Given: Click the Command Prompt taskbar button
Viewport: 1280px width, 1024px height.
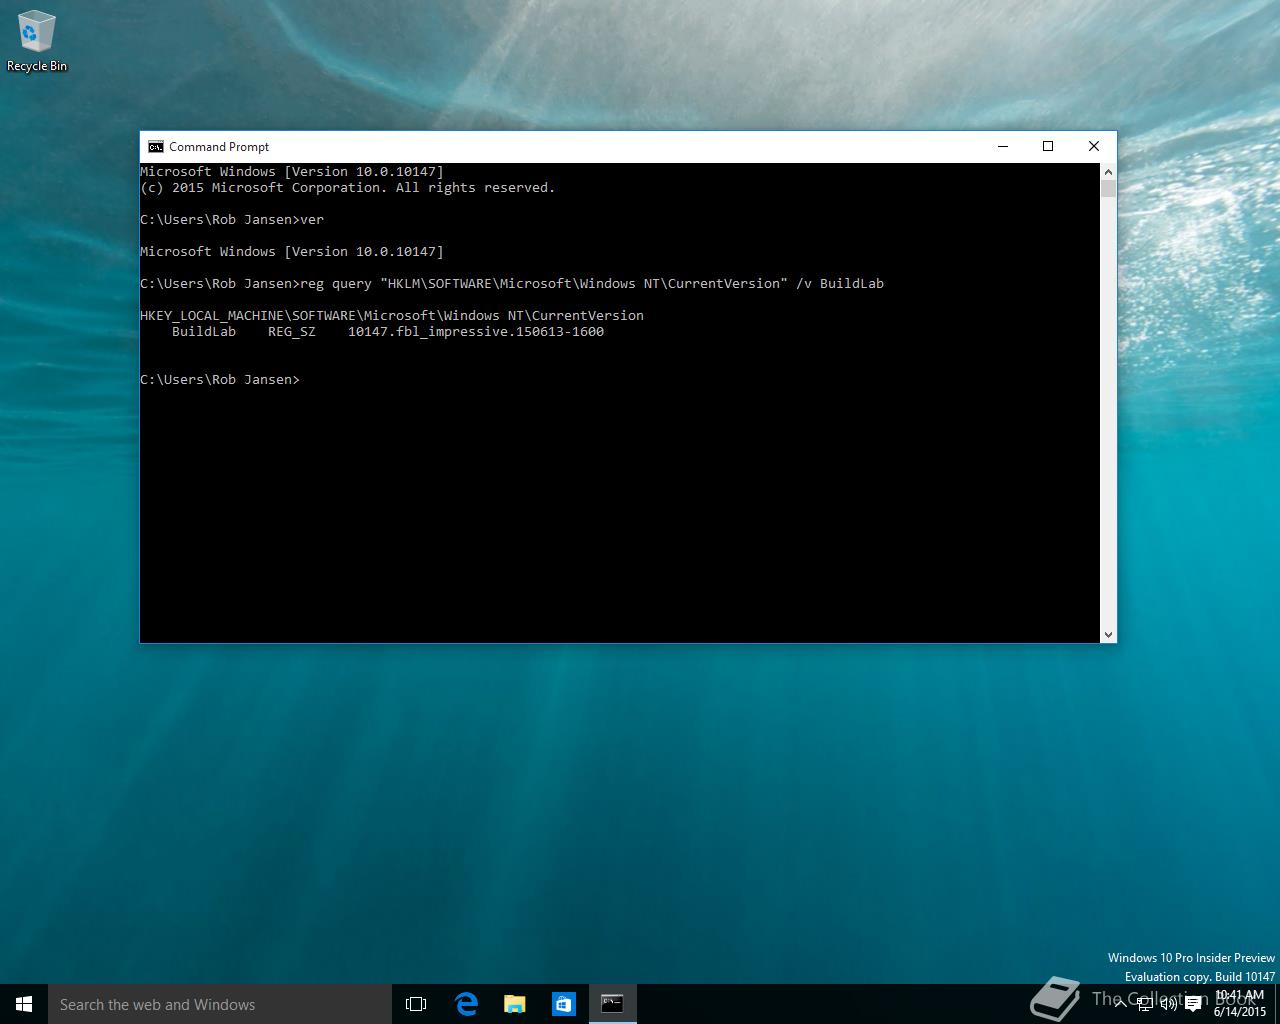Looking at the screenshot, I should click(x=612, y=1004).
